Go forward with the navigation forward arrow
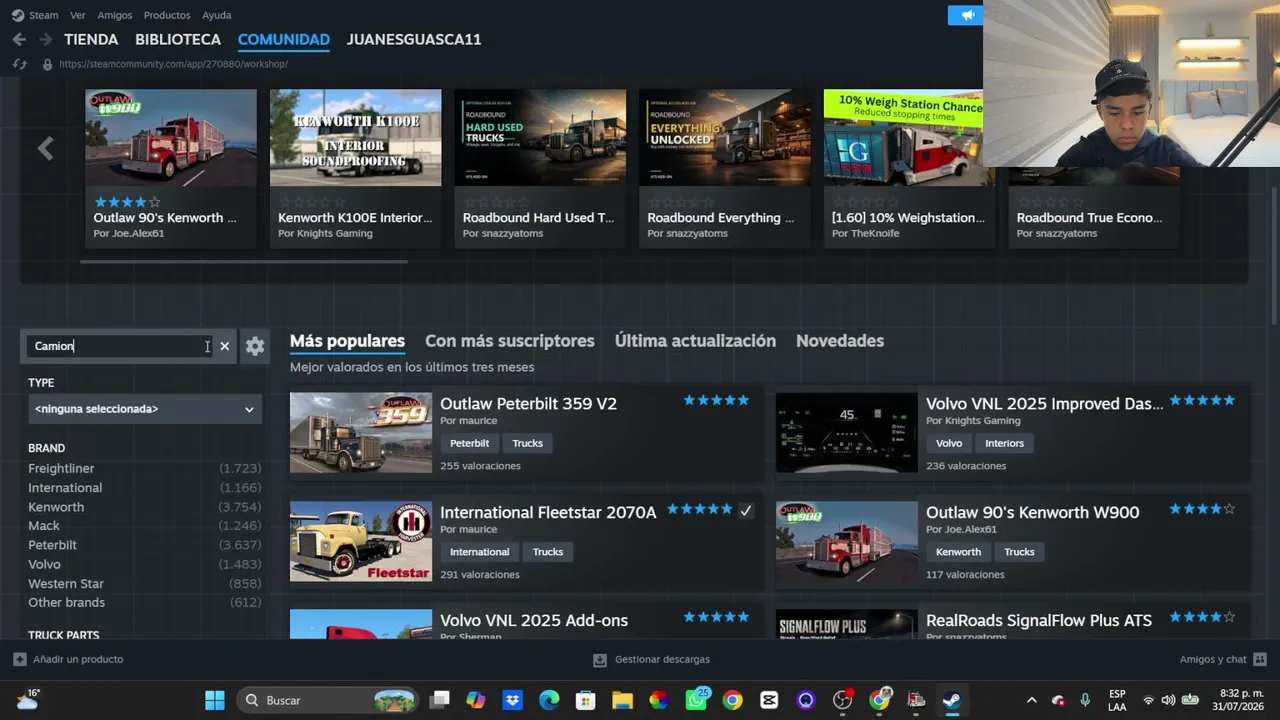1280x720 pixels. (45, 39)
